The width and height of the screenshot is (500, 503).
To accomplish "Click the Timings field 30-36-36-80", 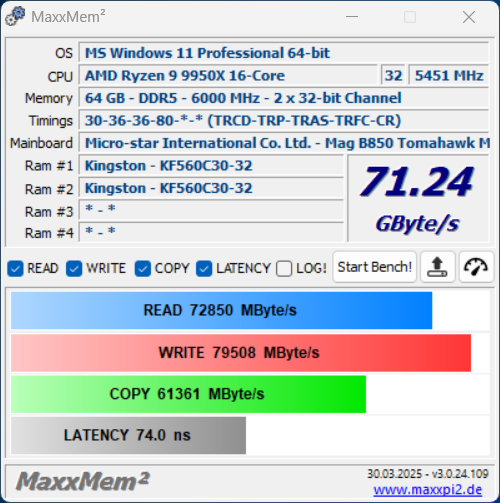I will click(284, 121).
